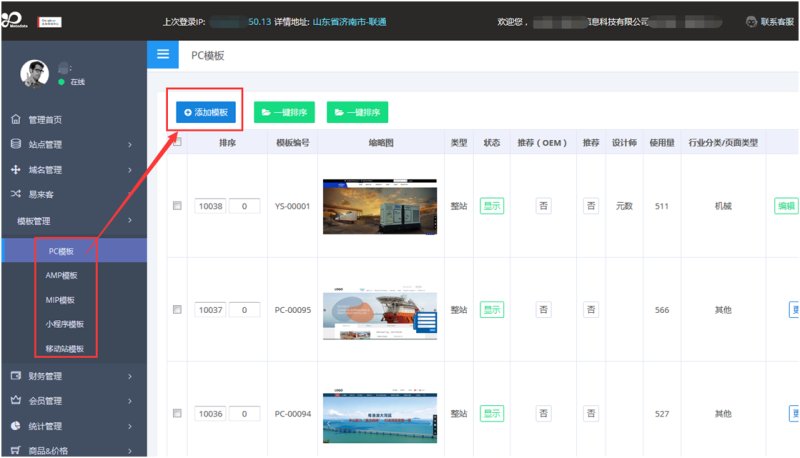Tick the checkbox for template YS-00001

(x=177, y=205)
